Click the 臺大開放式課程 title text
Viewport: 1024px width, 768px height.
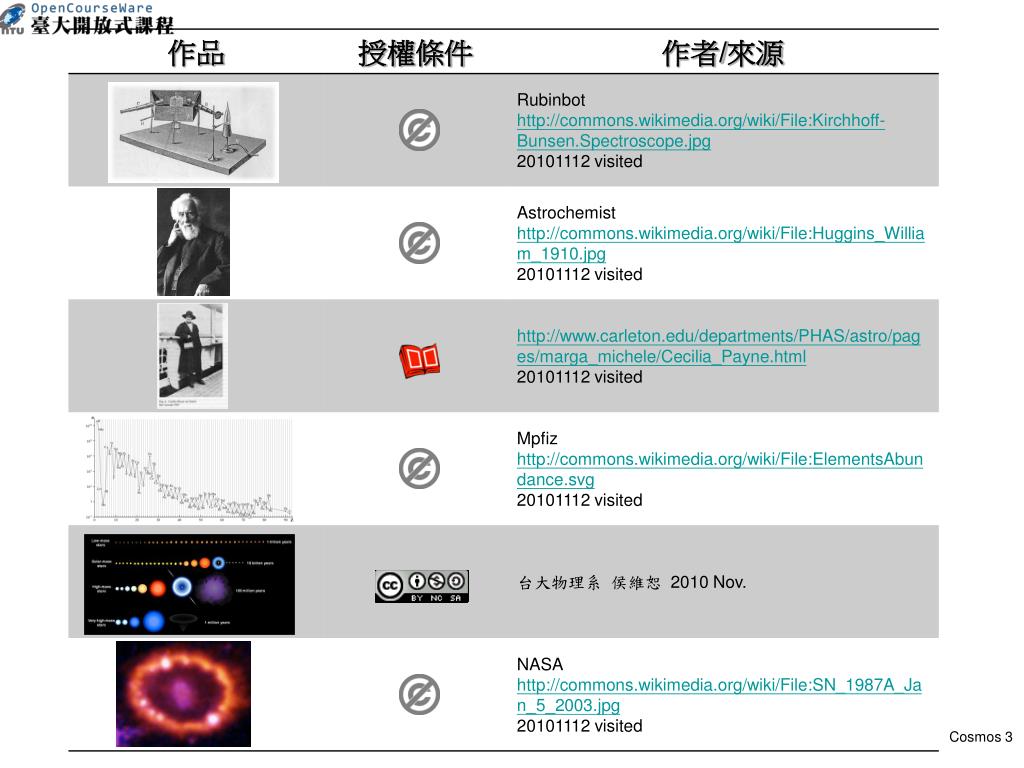click(x=103, y=25)
